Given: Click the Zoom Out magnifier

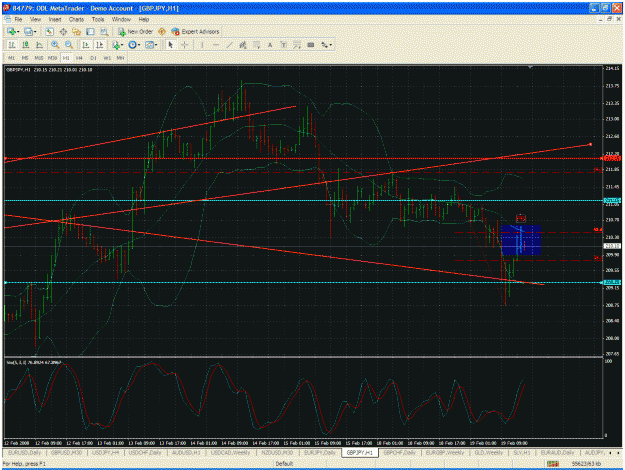Looking at the screenshot, I should [69, 45].
